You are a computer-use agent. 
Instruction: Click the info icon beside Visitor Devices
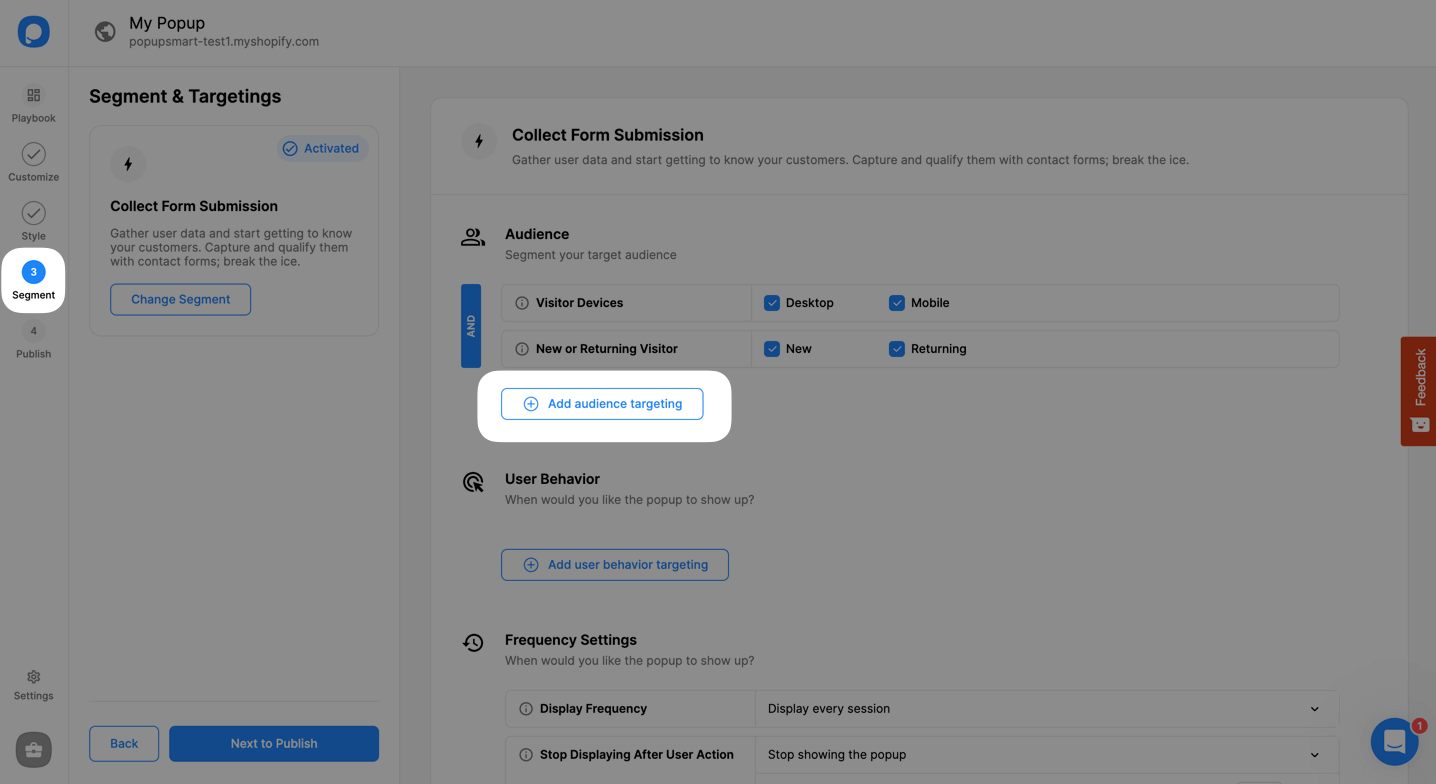[x=521, y=302]
